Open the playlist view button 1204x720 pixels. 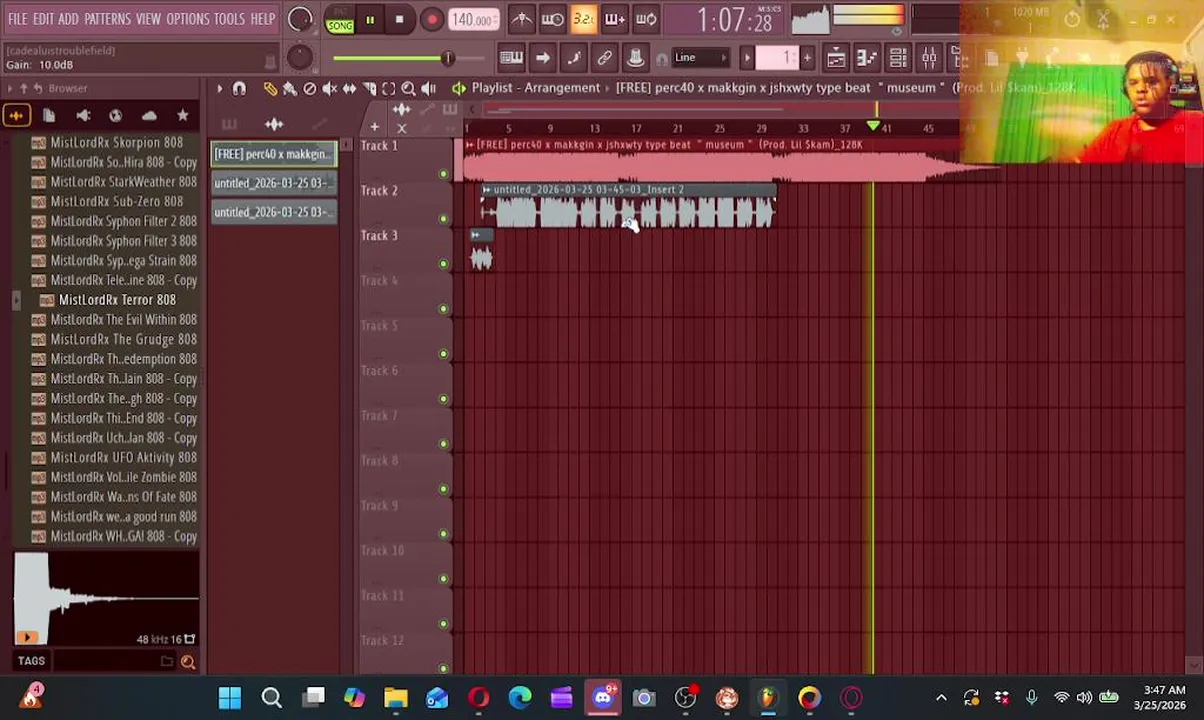click(836, 58)
